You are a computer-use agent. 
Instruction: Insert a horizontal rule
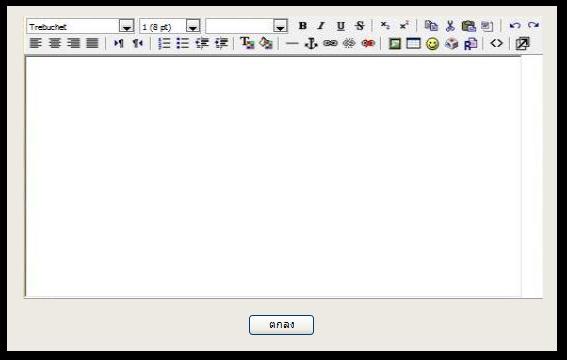pyautogui.click(x=292, y=44)
